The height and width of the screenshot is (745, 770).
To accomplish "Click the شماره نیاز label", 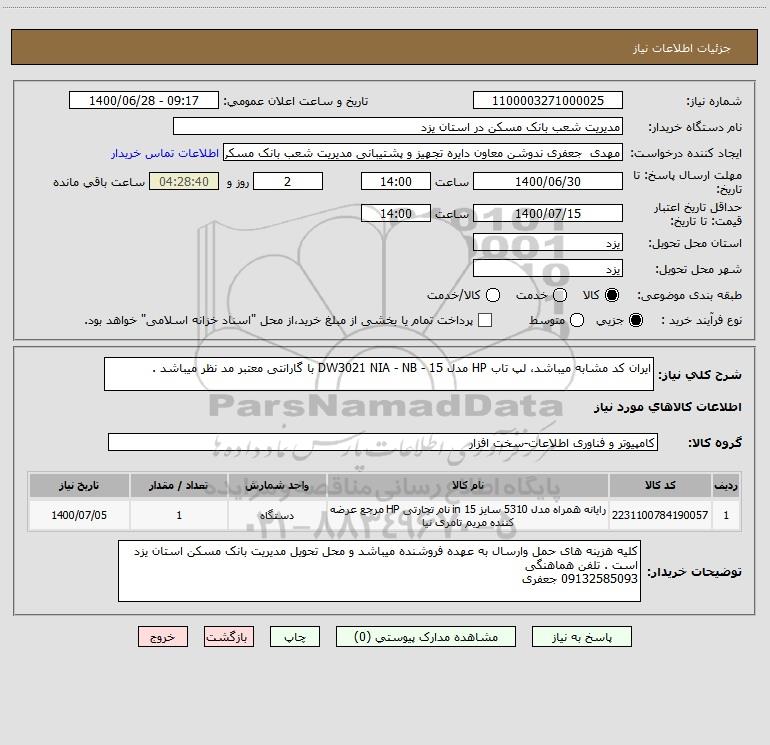I will click(x=714, y=102).
